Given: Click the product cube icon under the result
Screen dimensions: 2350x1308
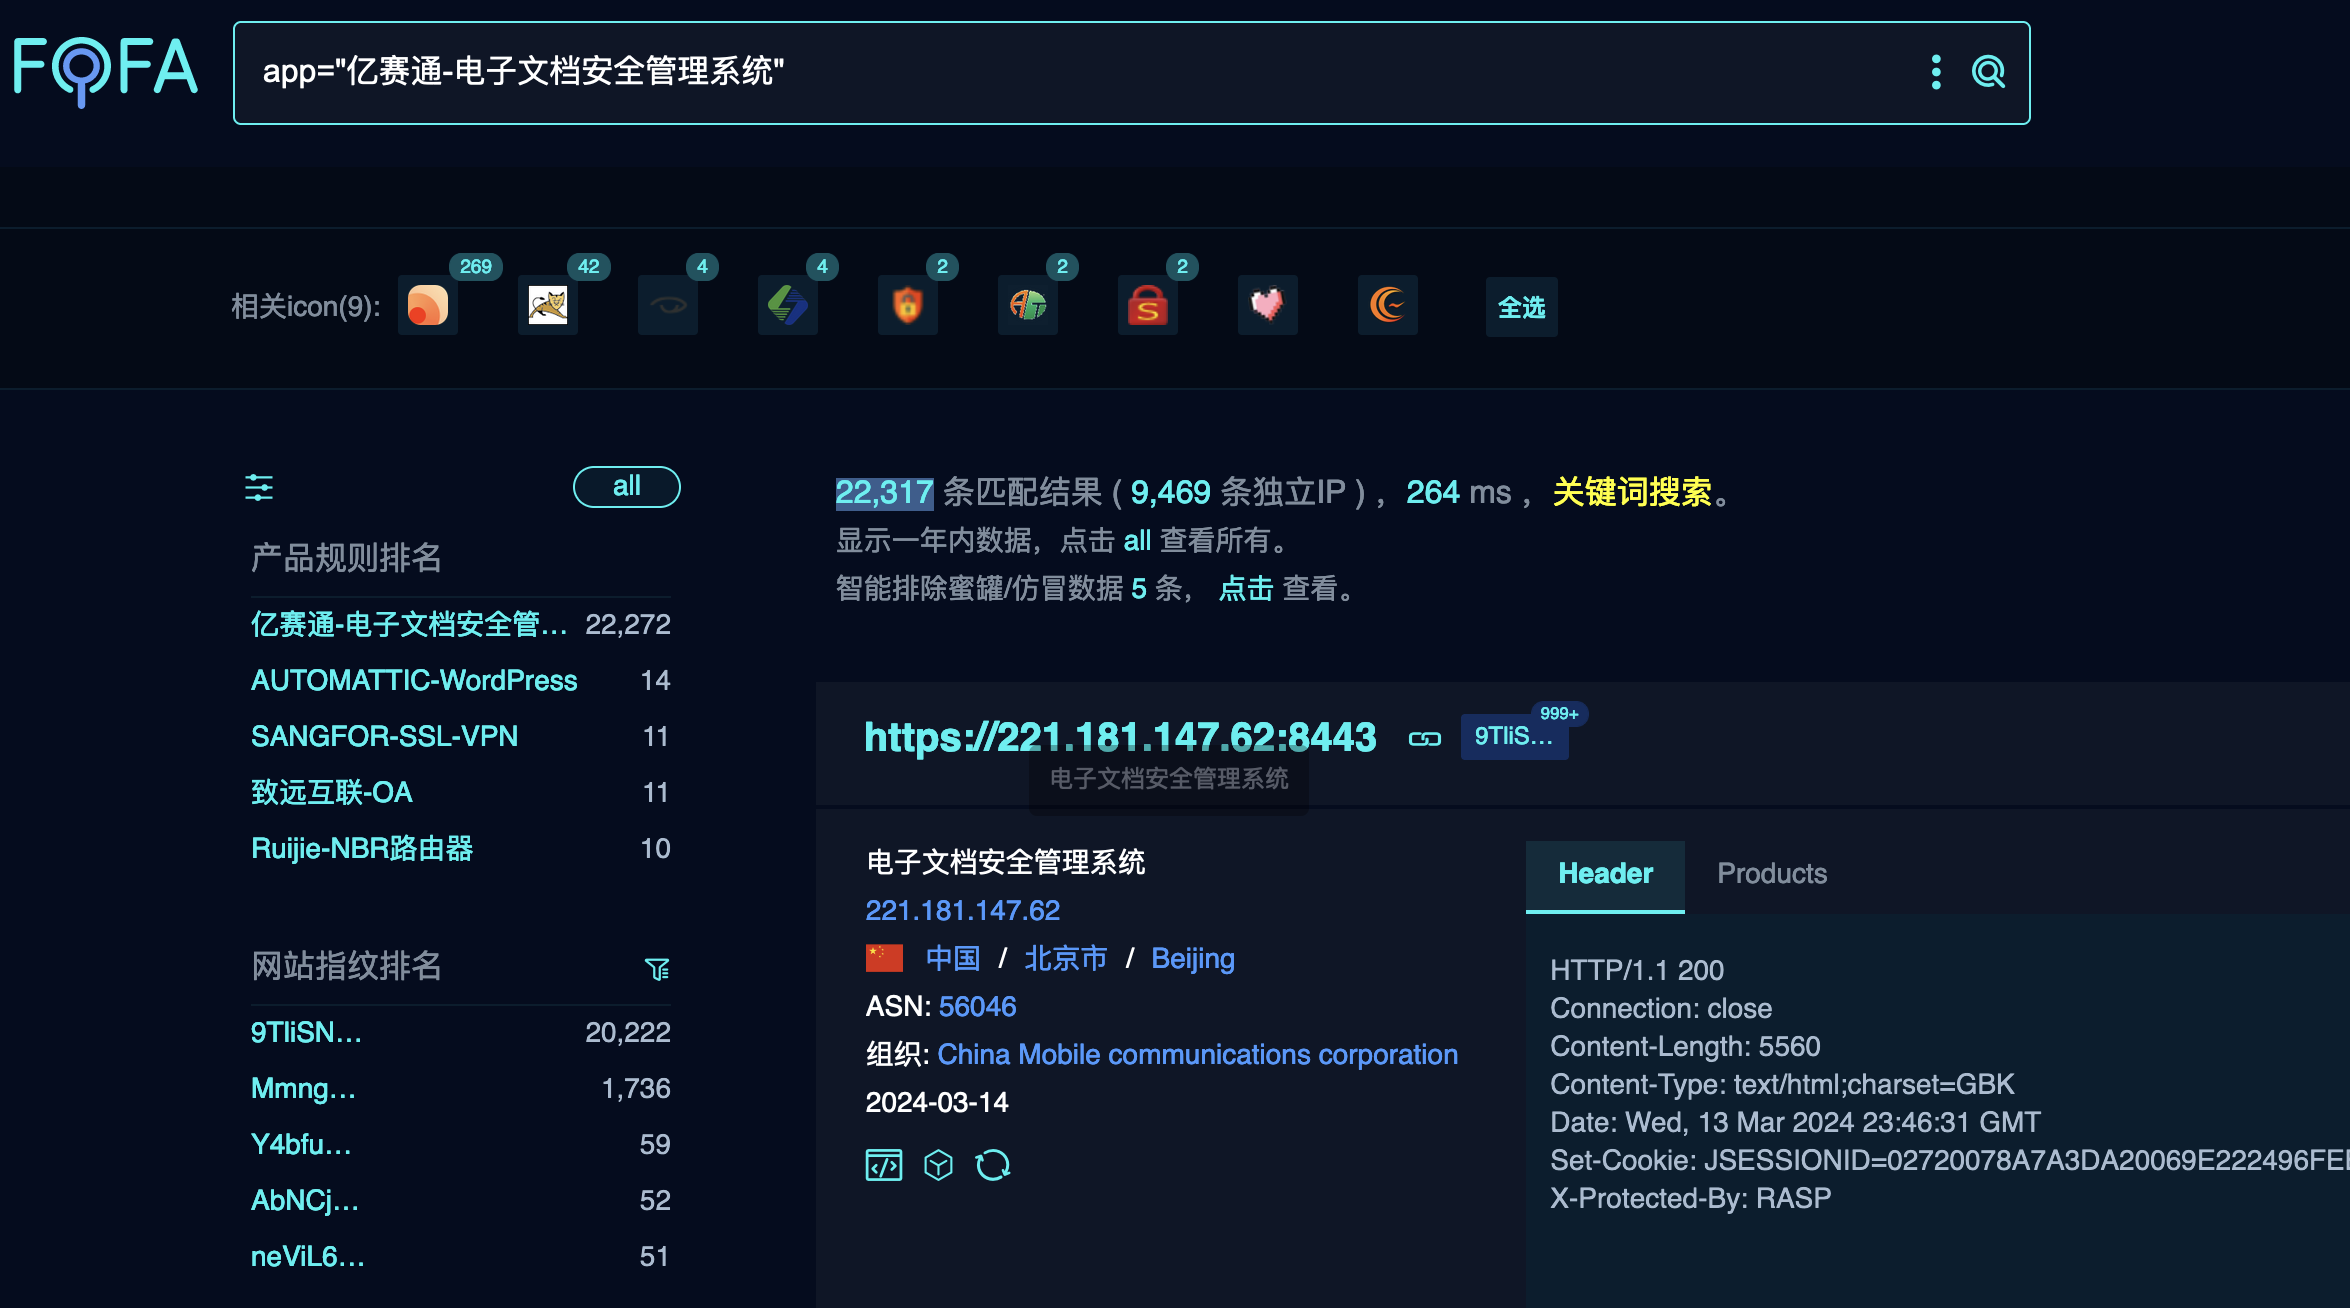Looking at the screenshot, I should click(938, 1164).
